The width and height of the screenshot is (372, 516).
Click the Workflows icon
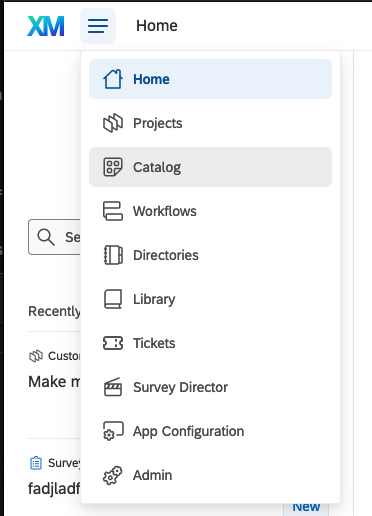pos(113,211)
